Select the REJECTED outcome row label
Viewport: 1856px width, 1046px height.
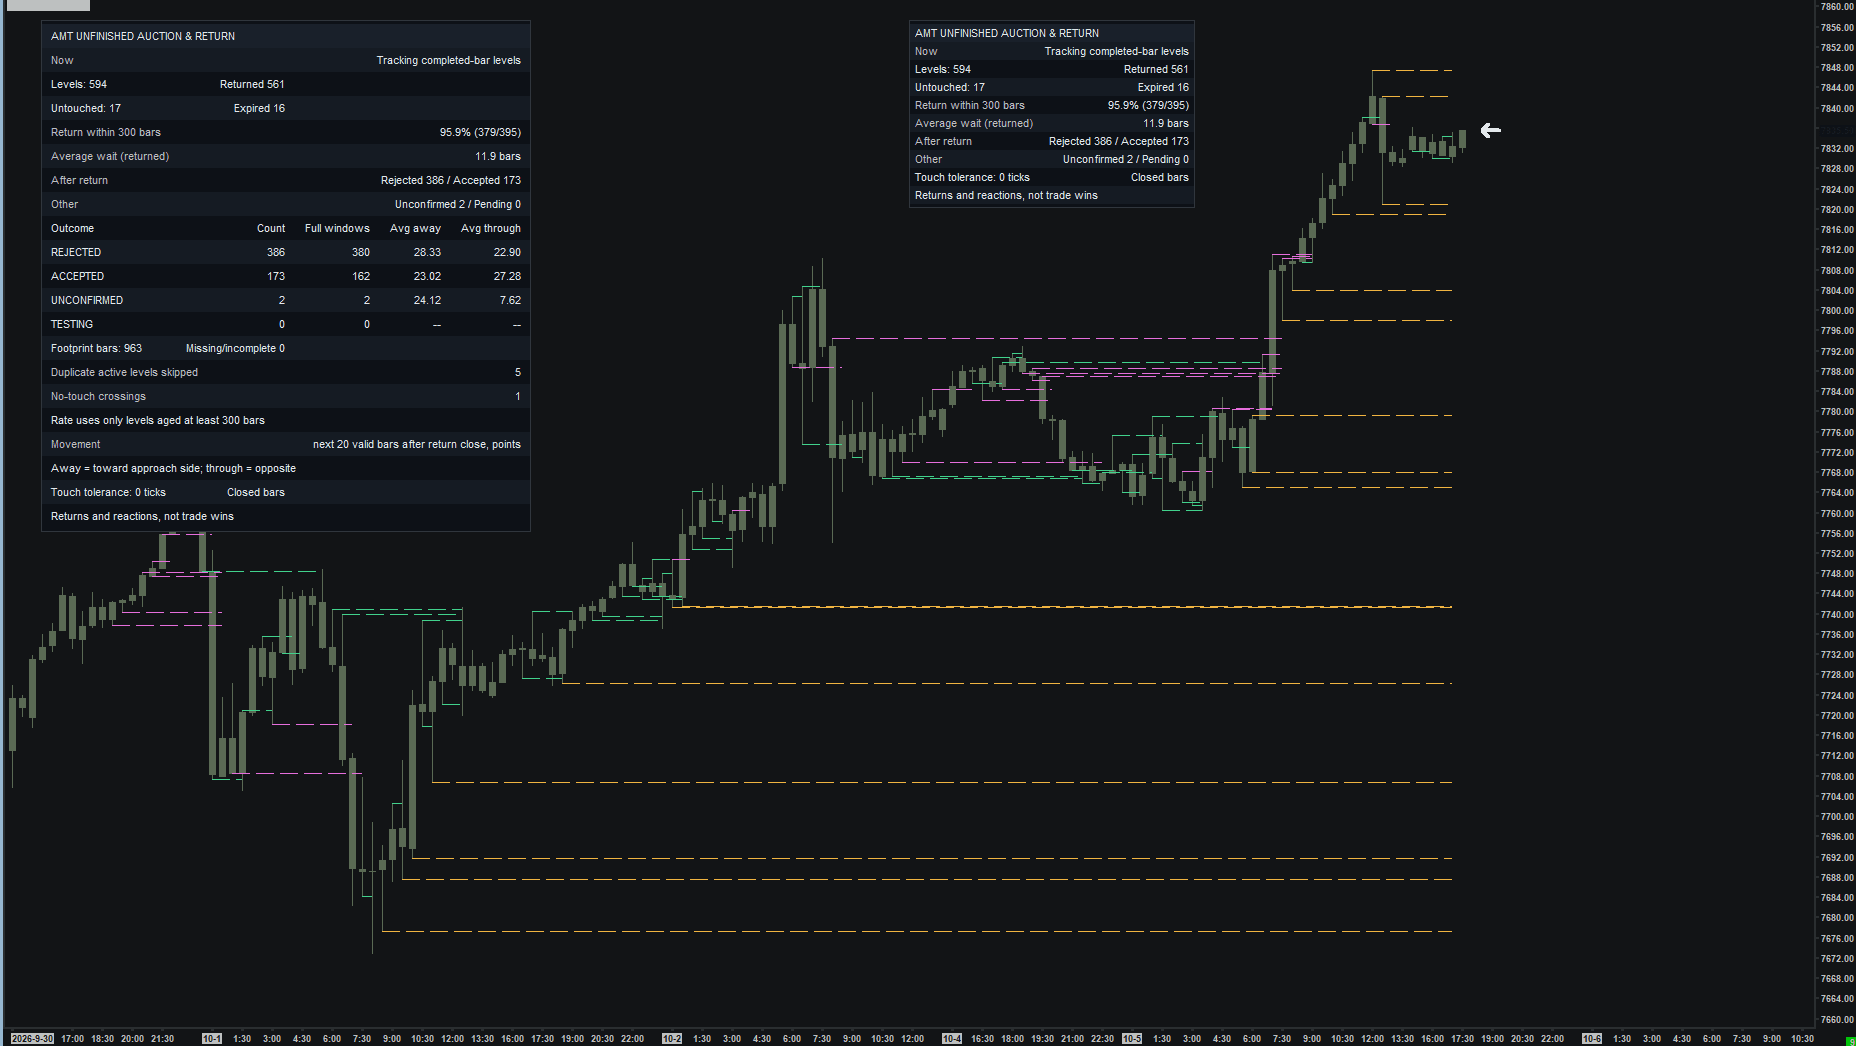[76, 252]
